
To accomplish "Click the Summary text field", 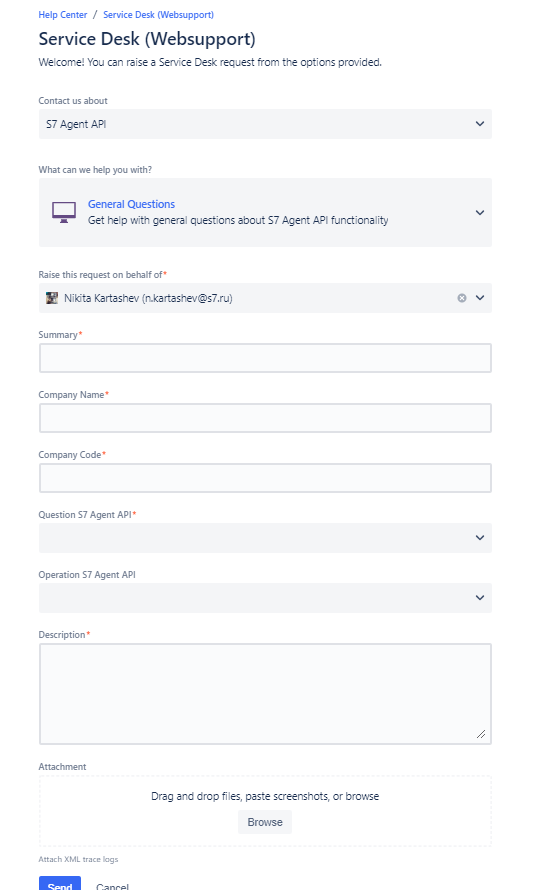I will [265, 358].
